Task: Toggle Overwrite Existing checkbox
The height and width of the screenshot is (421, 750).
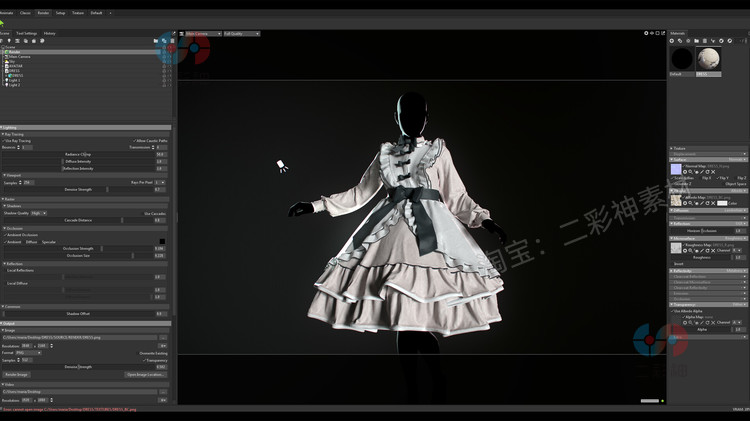Action: [x=153, y=353]
